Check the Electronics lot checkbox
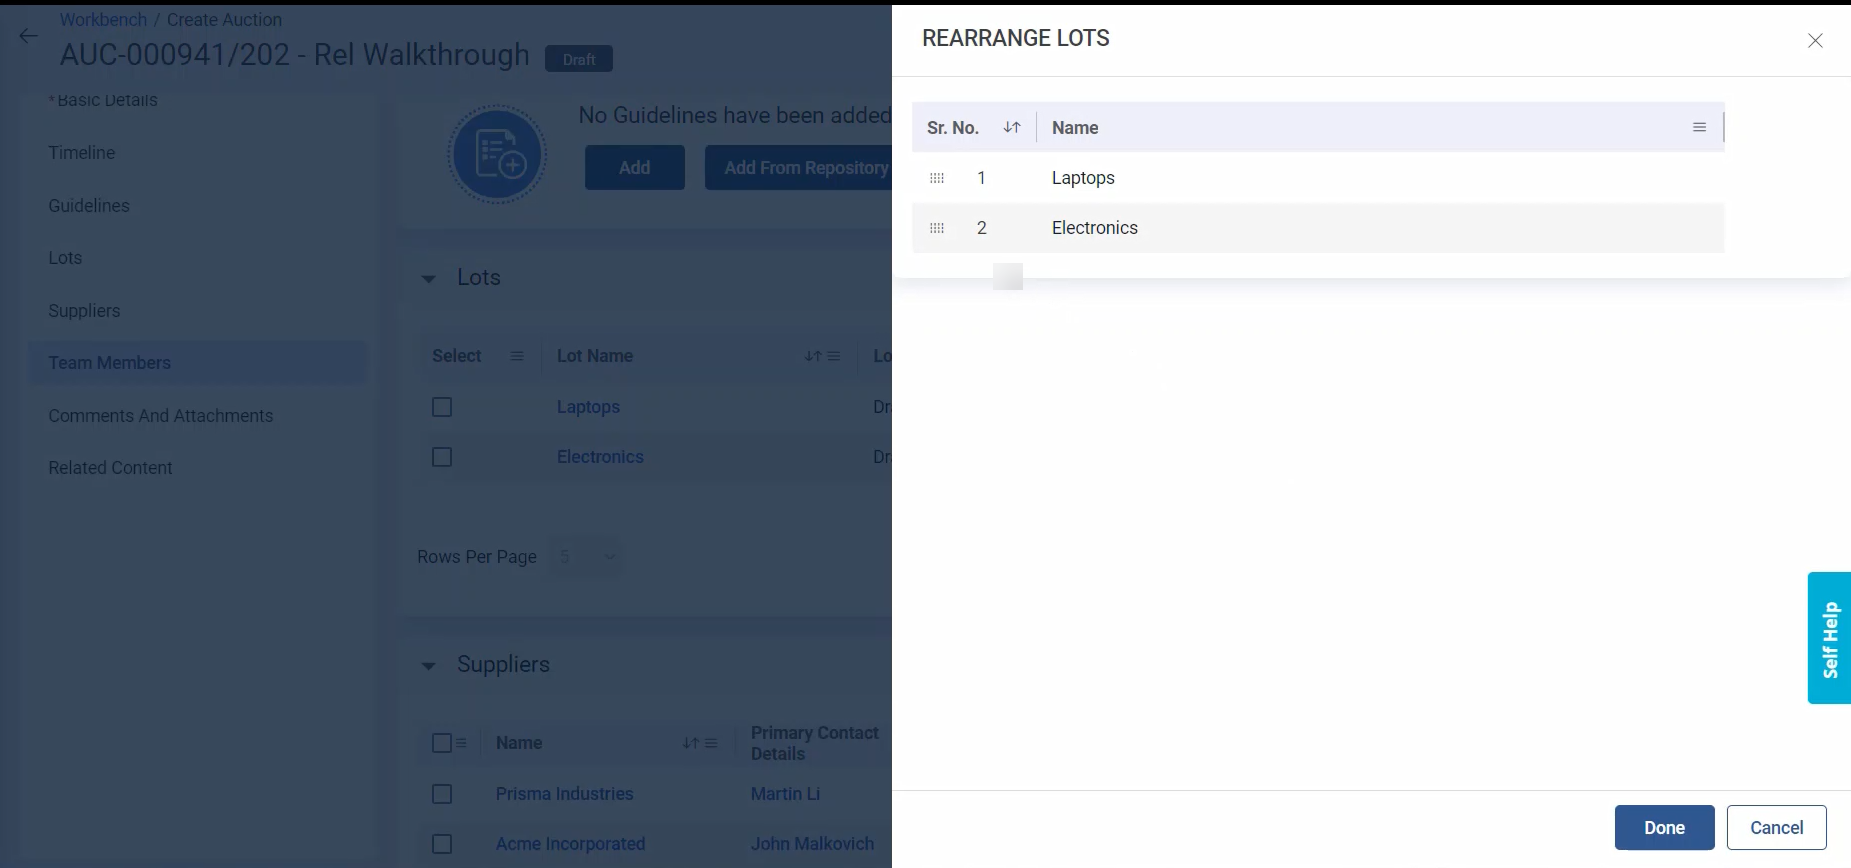 [442, 457]
